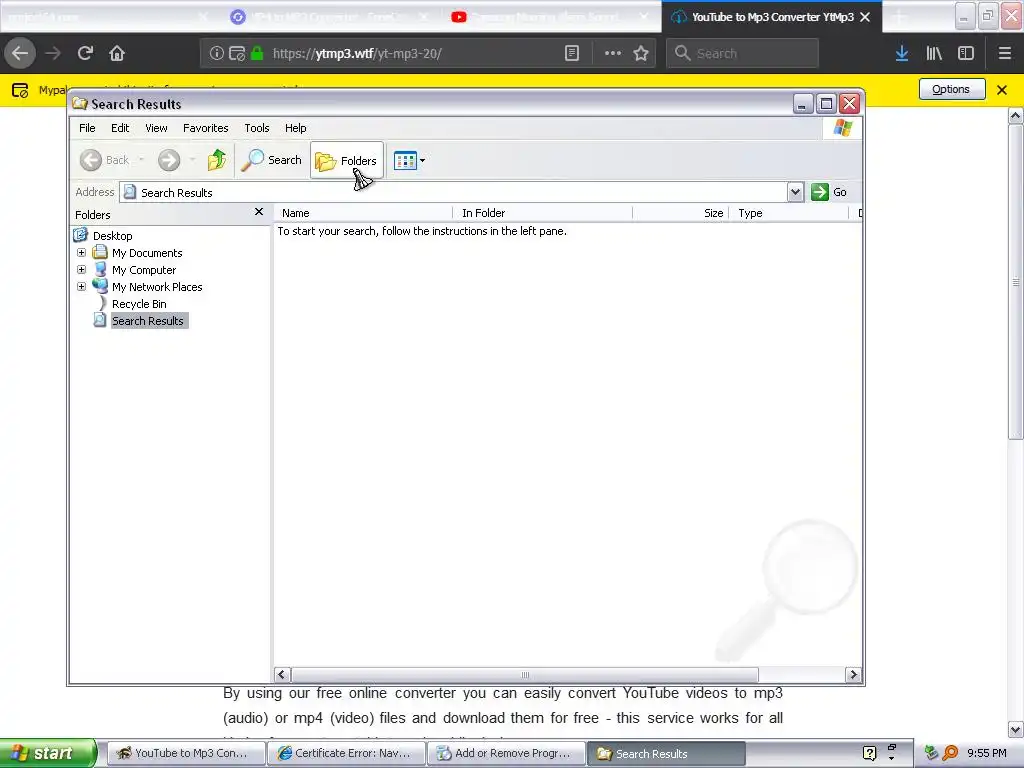
Task: Open the Edit menu
Action: point(120,128)
